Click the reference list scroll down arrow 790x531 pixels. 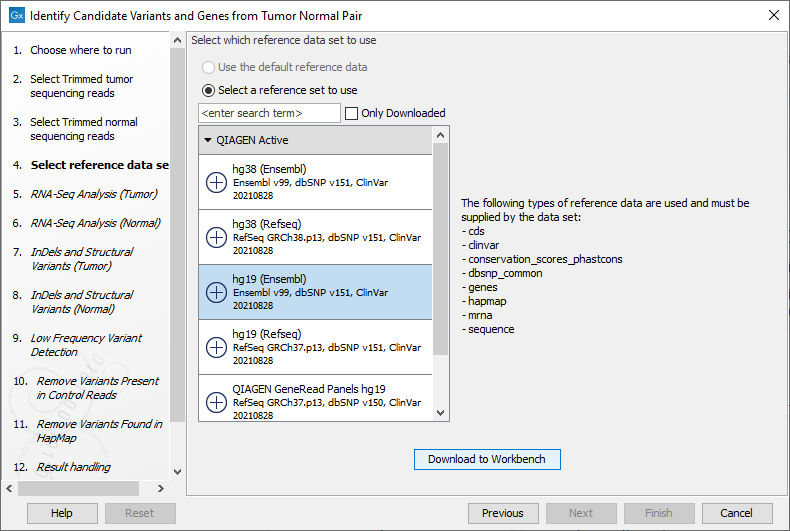[440, 413]
